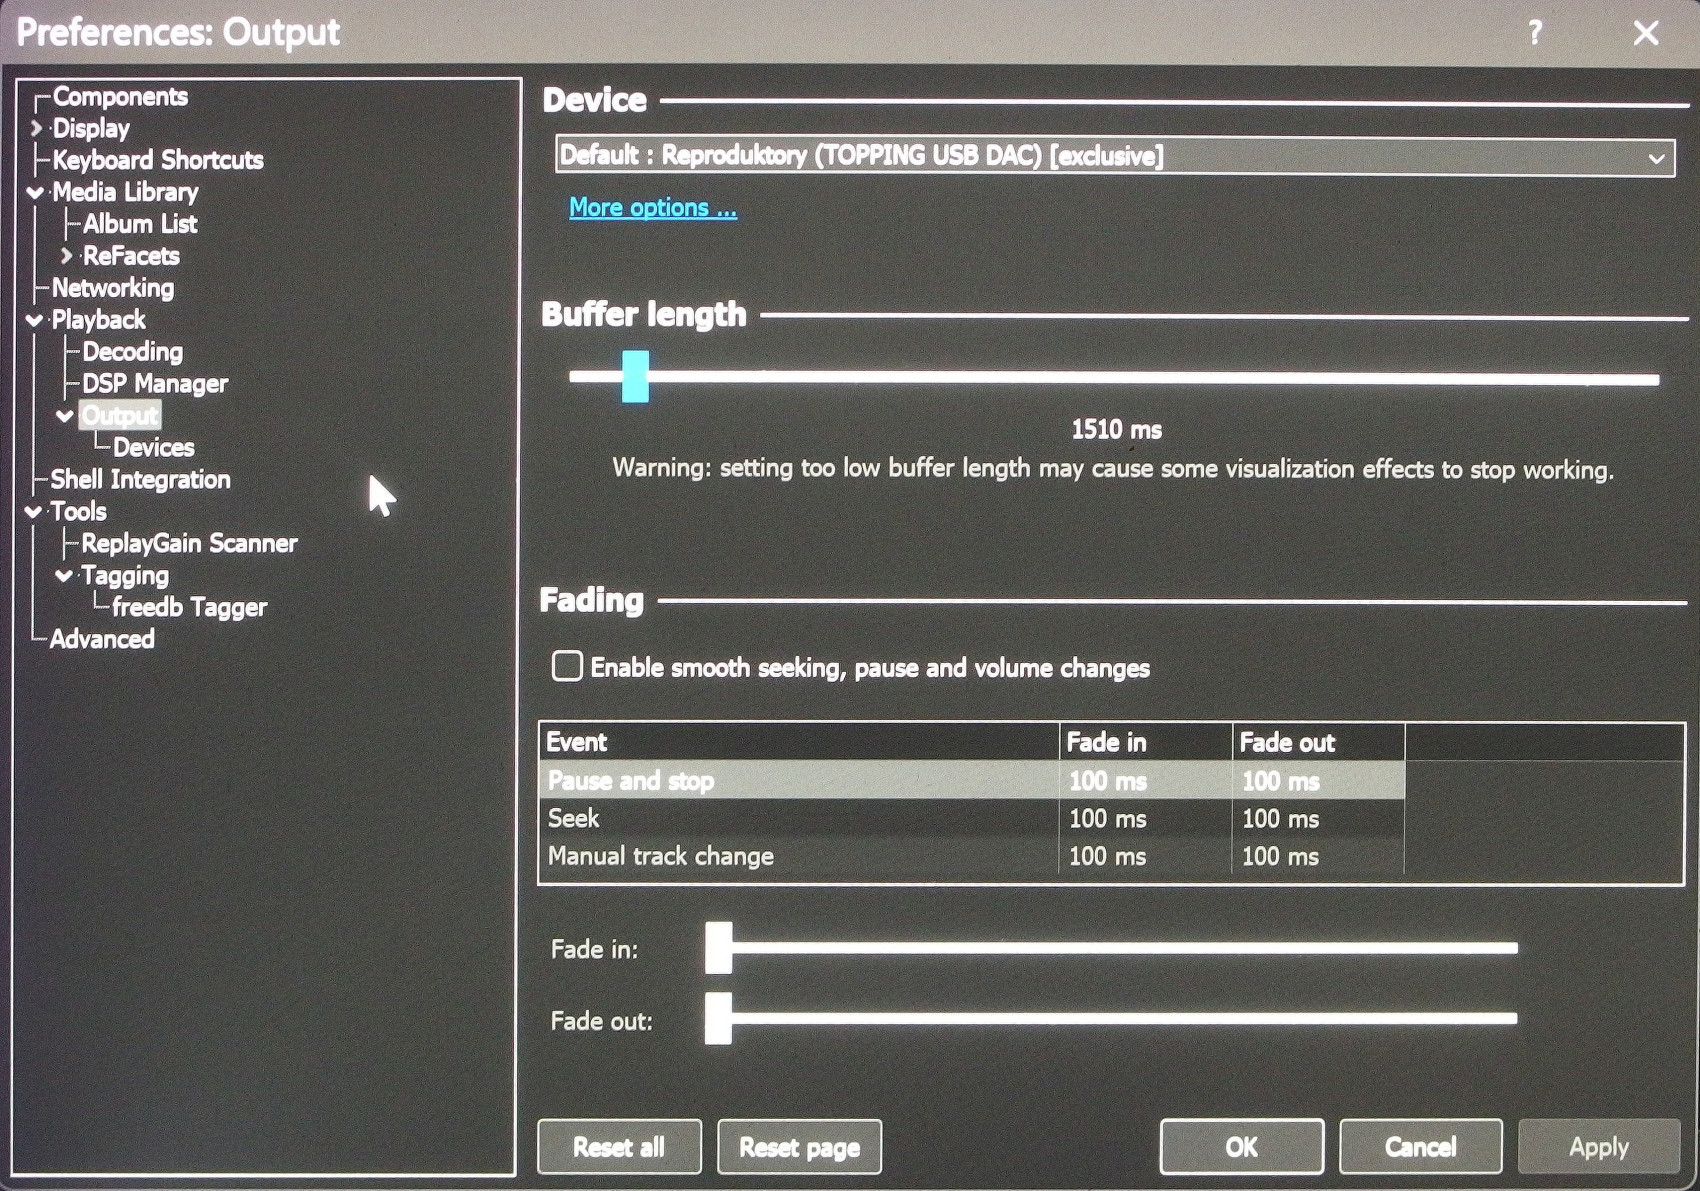Enable smooth seeking, pause and volume changes
The image size is (1700, 1191).
[x=567, y=666]
